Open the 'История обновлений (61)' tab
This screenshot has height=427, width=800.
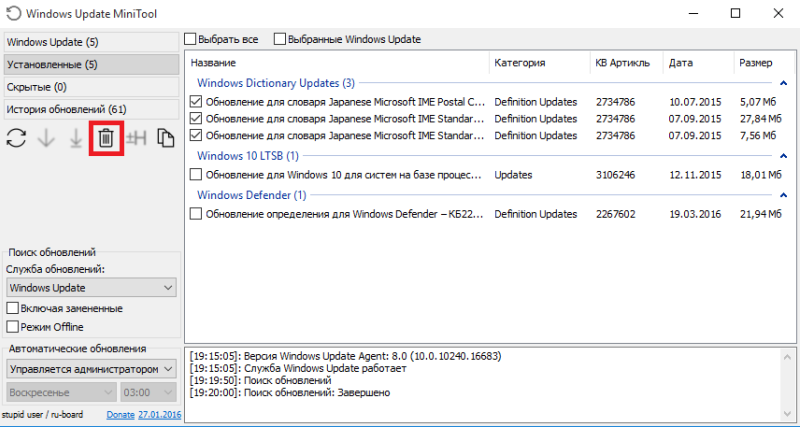click(91, 109)
